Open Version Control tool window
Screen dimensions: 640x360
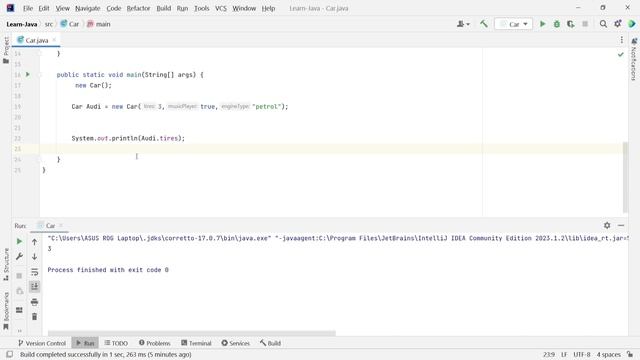point(42,343)
